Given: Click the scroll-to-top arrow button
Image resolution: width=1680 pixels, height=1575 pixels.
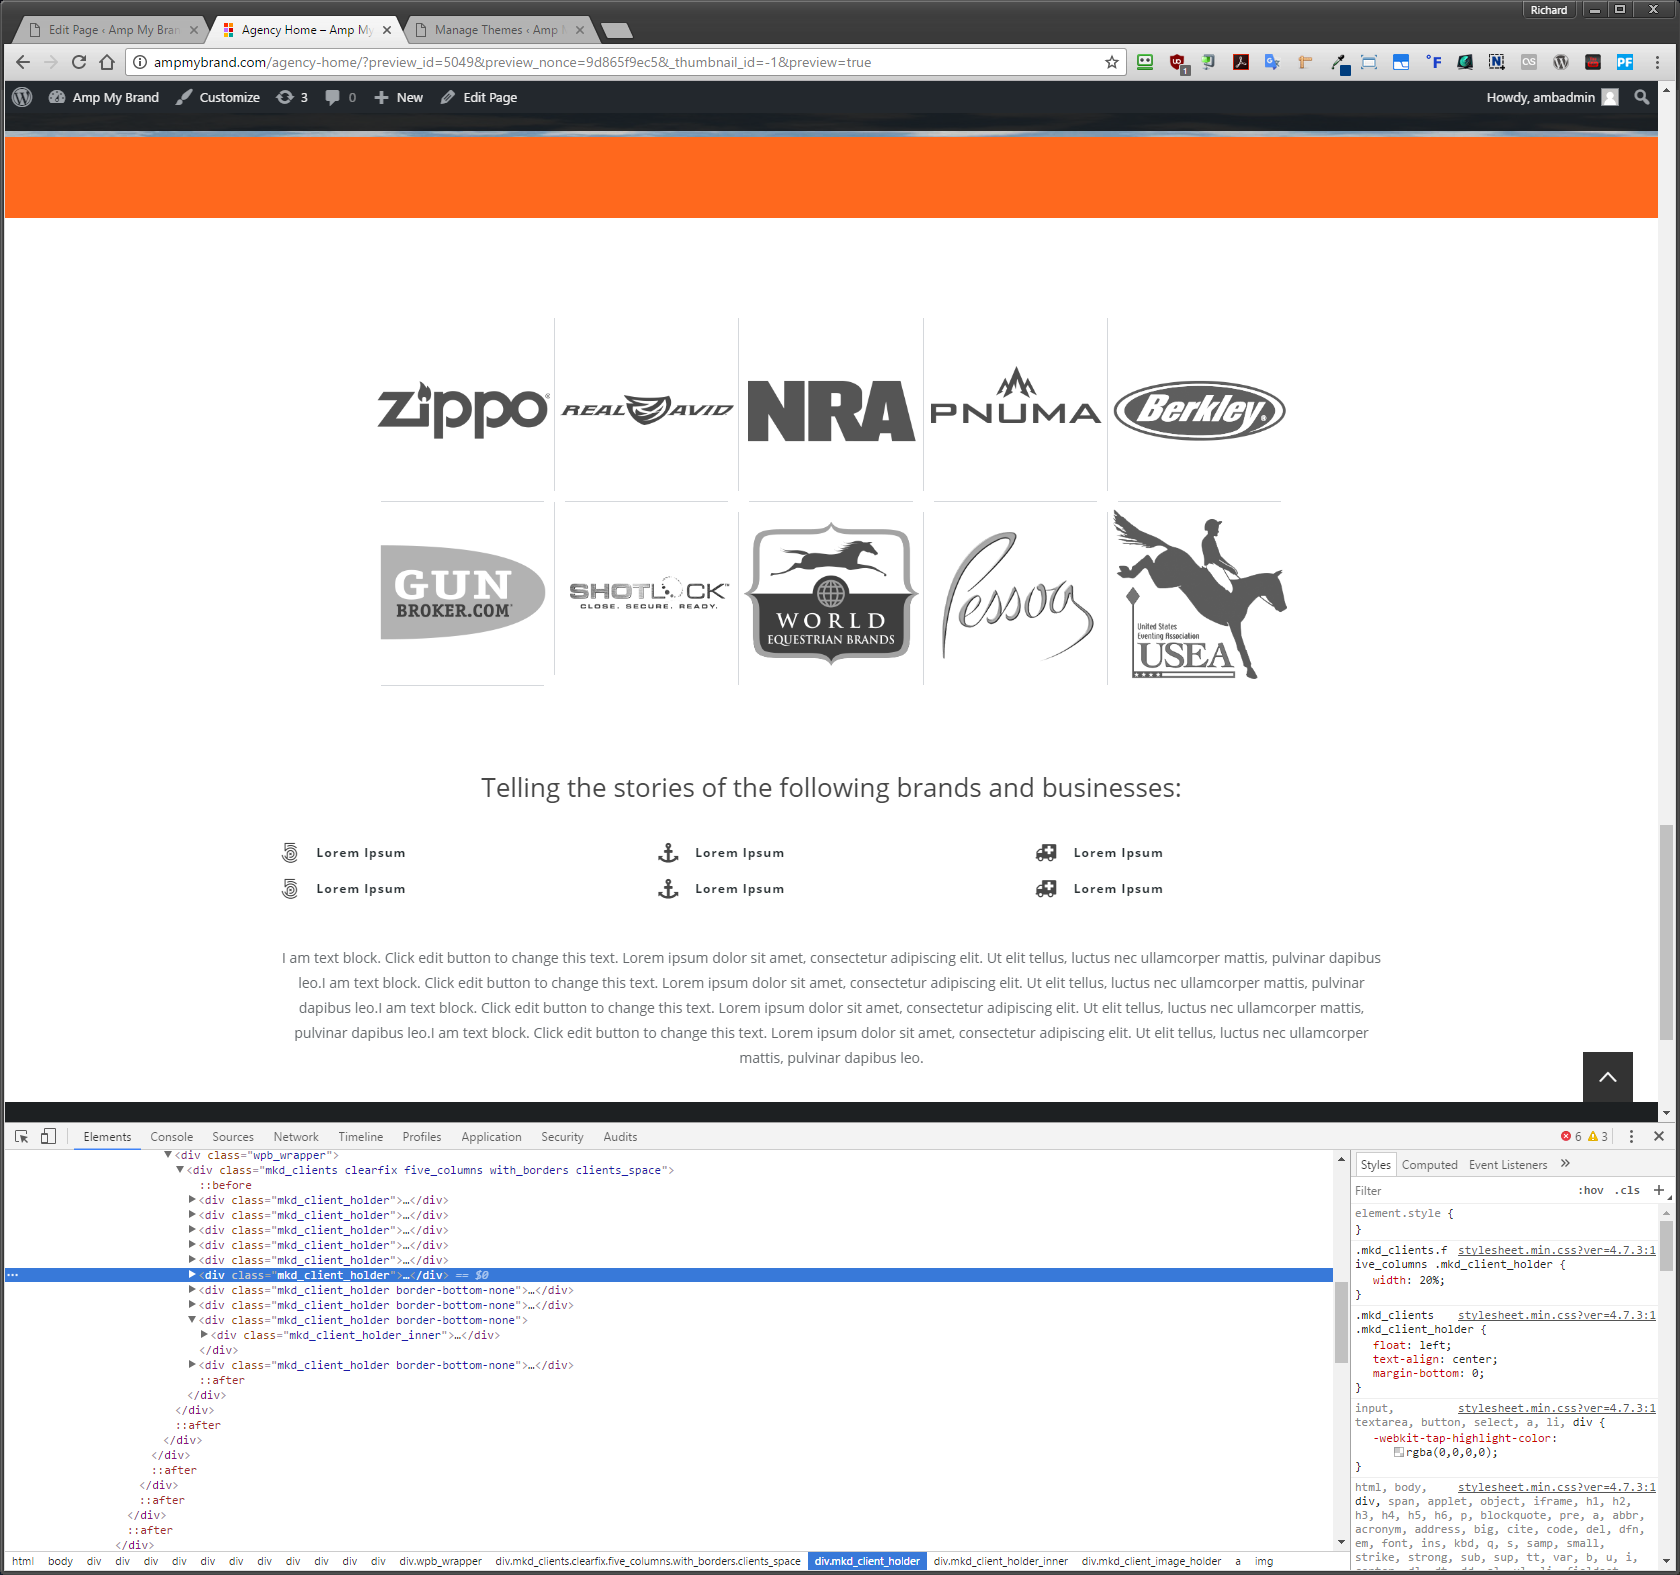Looking at the screenshot, I should pos(1607,1077).
